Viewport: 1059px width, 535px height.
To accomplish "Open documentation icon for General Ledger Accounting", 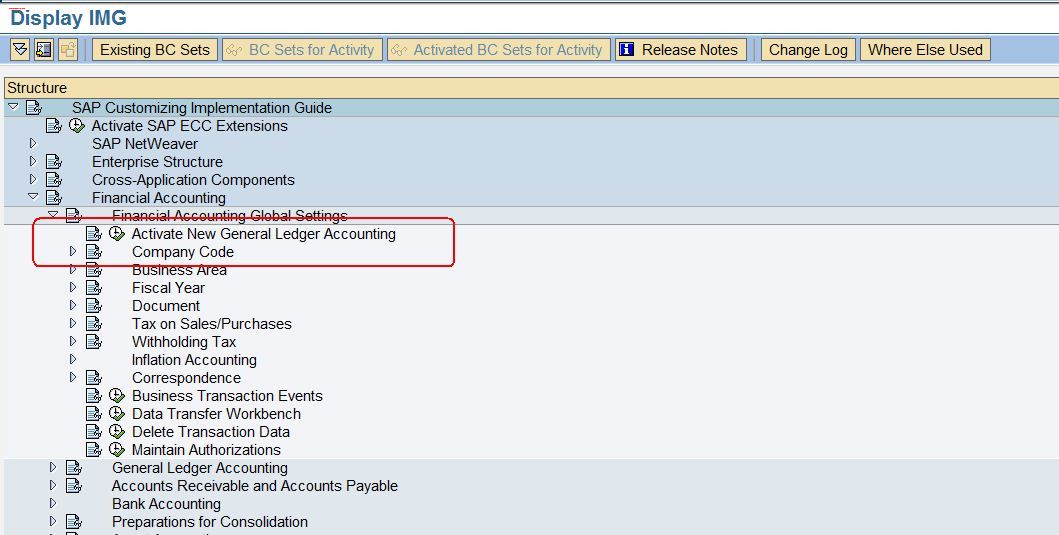I will click(x=74, y=467).
